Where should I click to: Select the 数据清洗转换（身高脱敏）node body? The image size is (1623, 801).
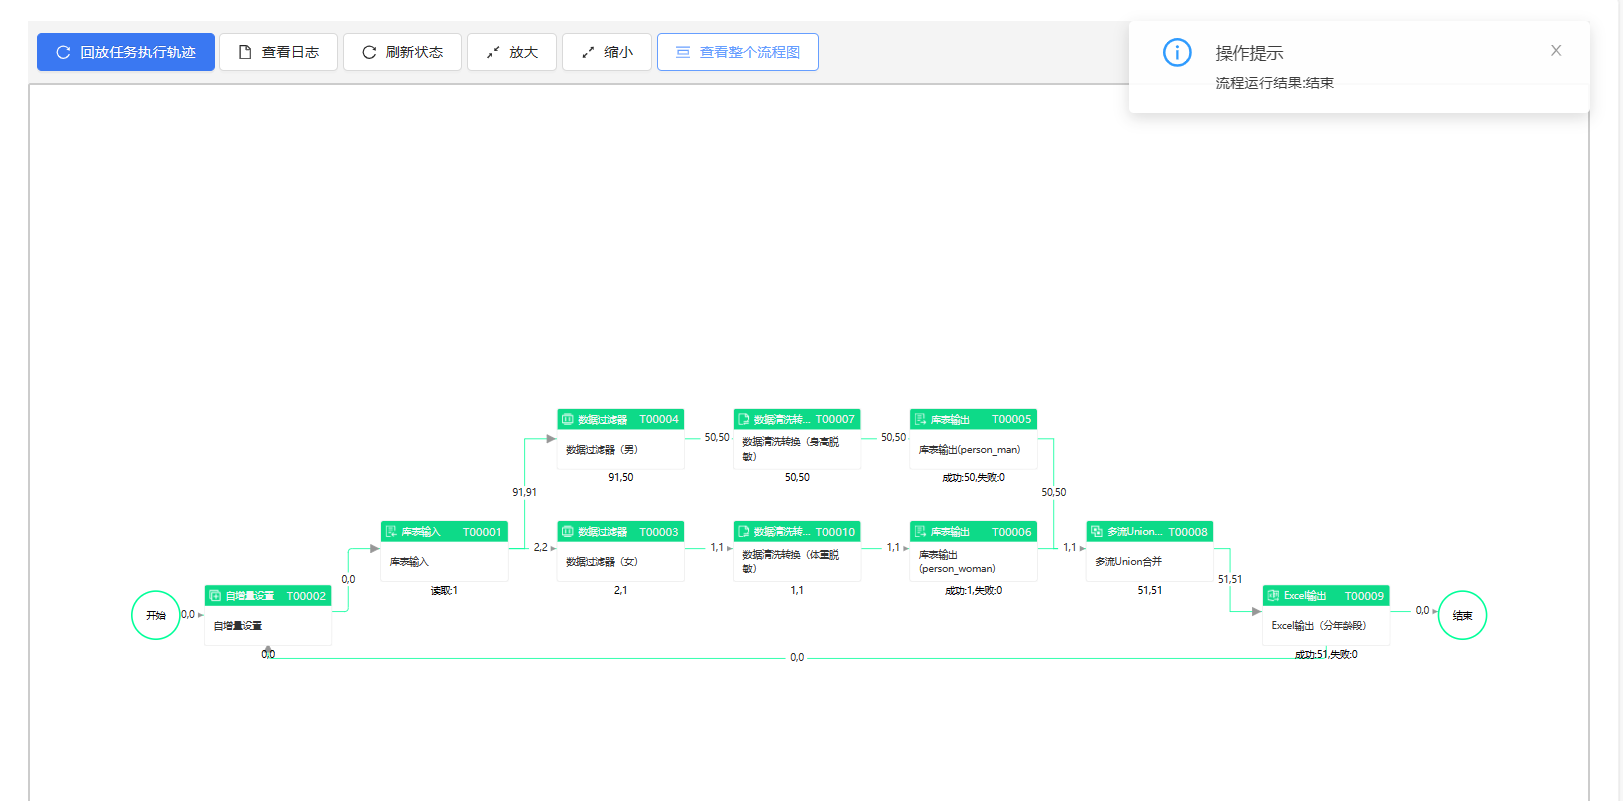(x=797, y=449)
